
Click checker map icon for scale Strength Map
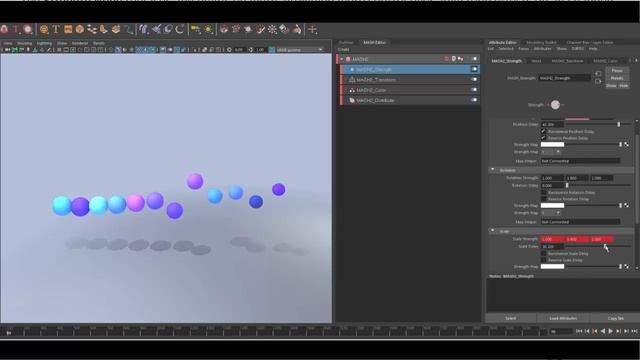tap(627, 267)
